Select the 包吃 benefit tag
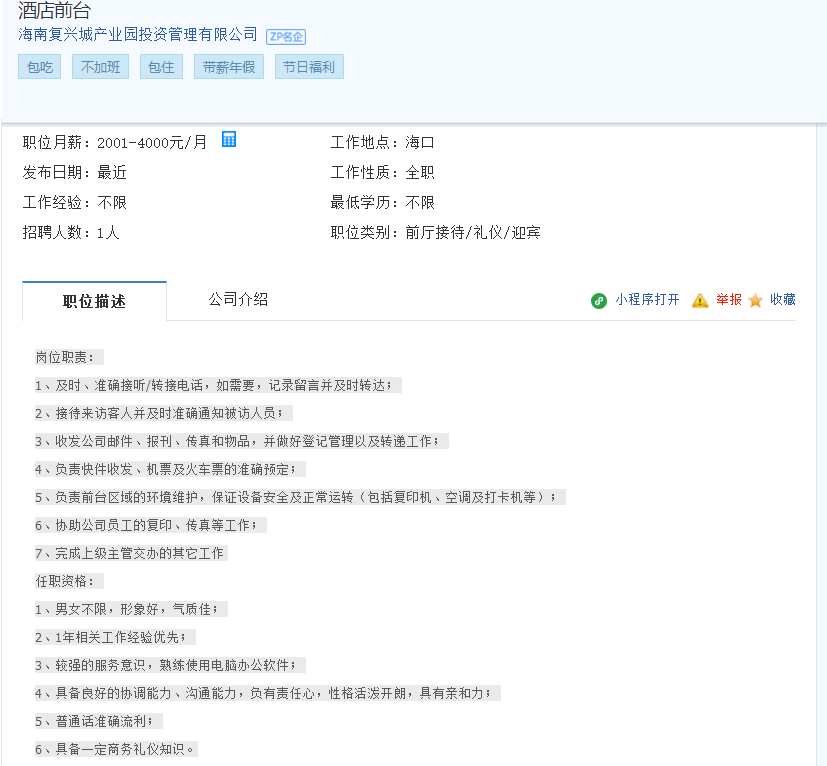Viewport: 827px width, 766px height. pyautogui.click(x=40, y=67)
